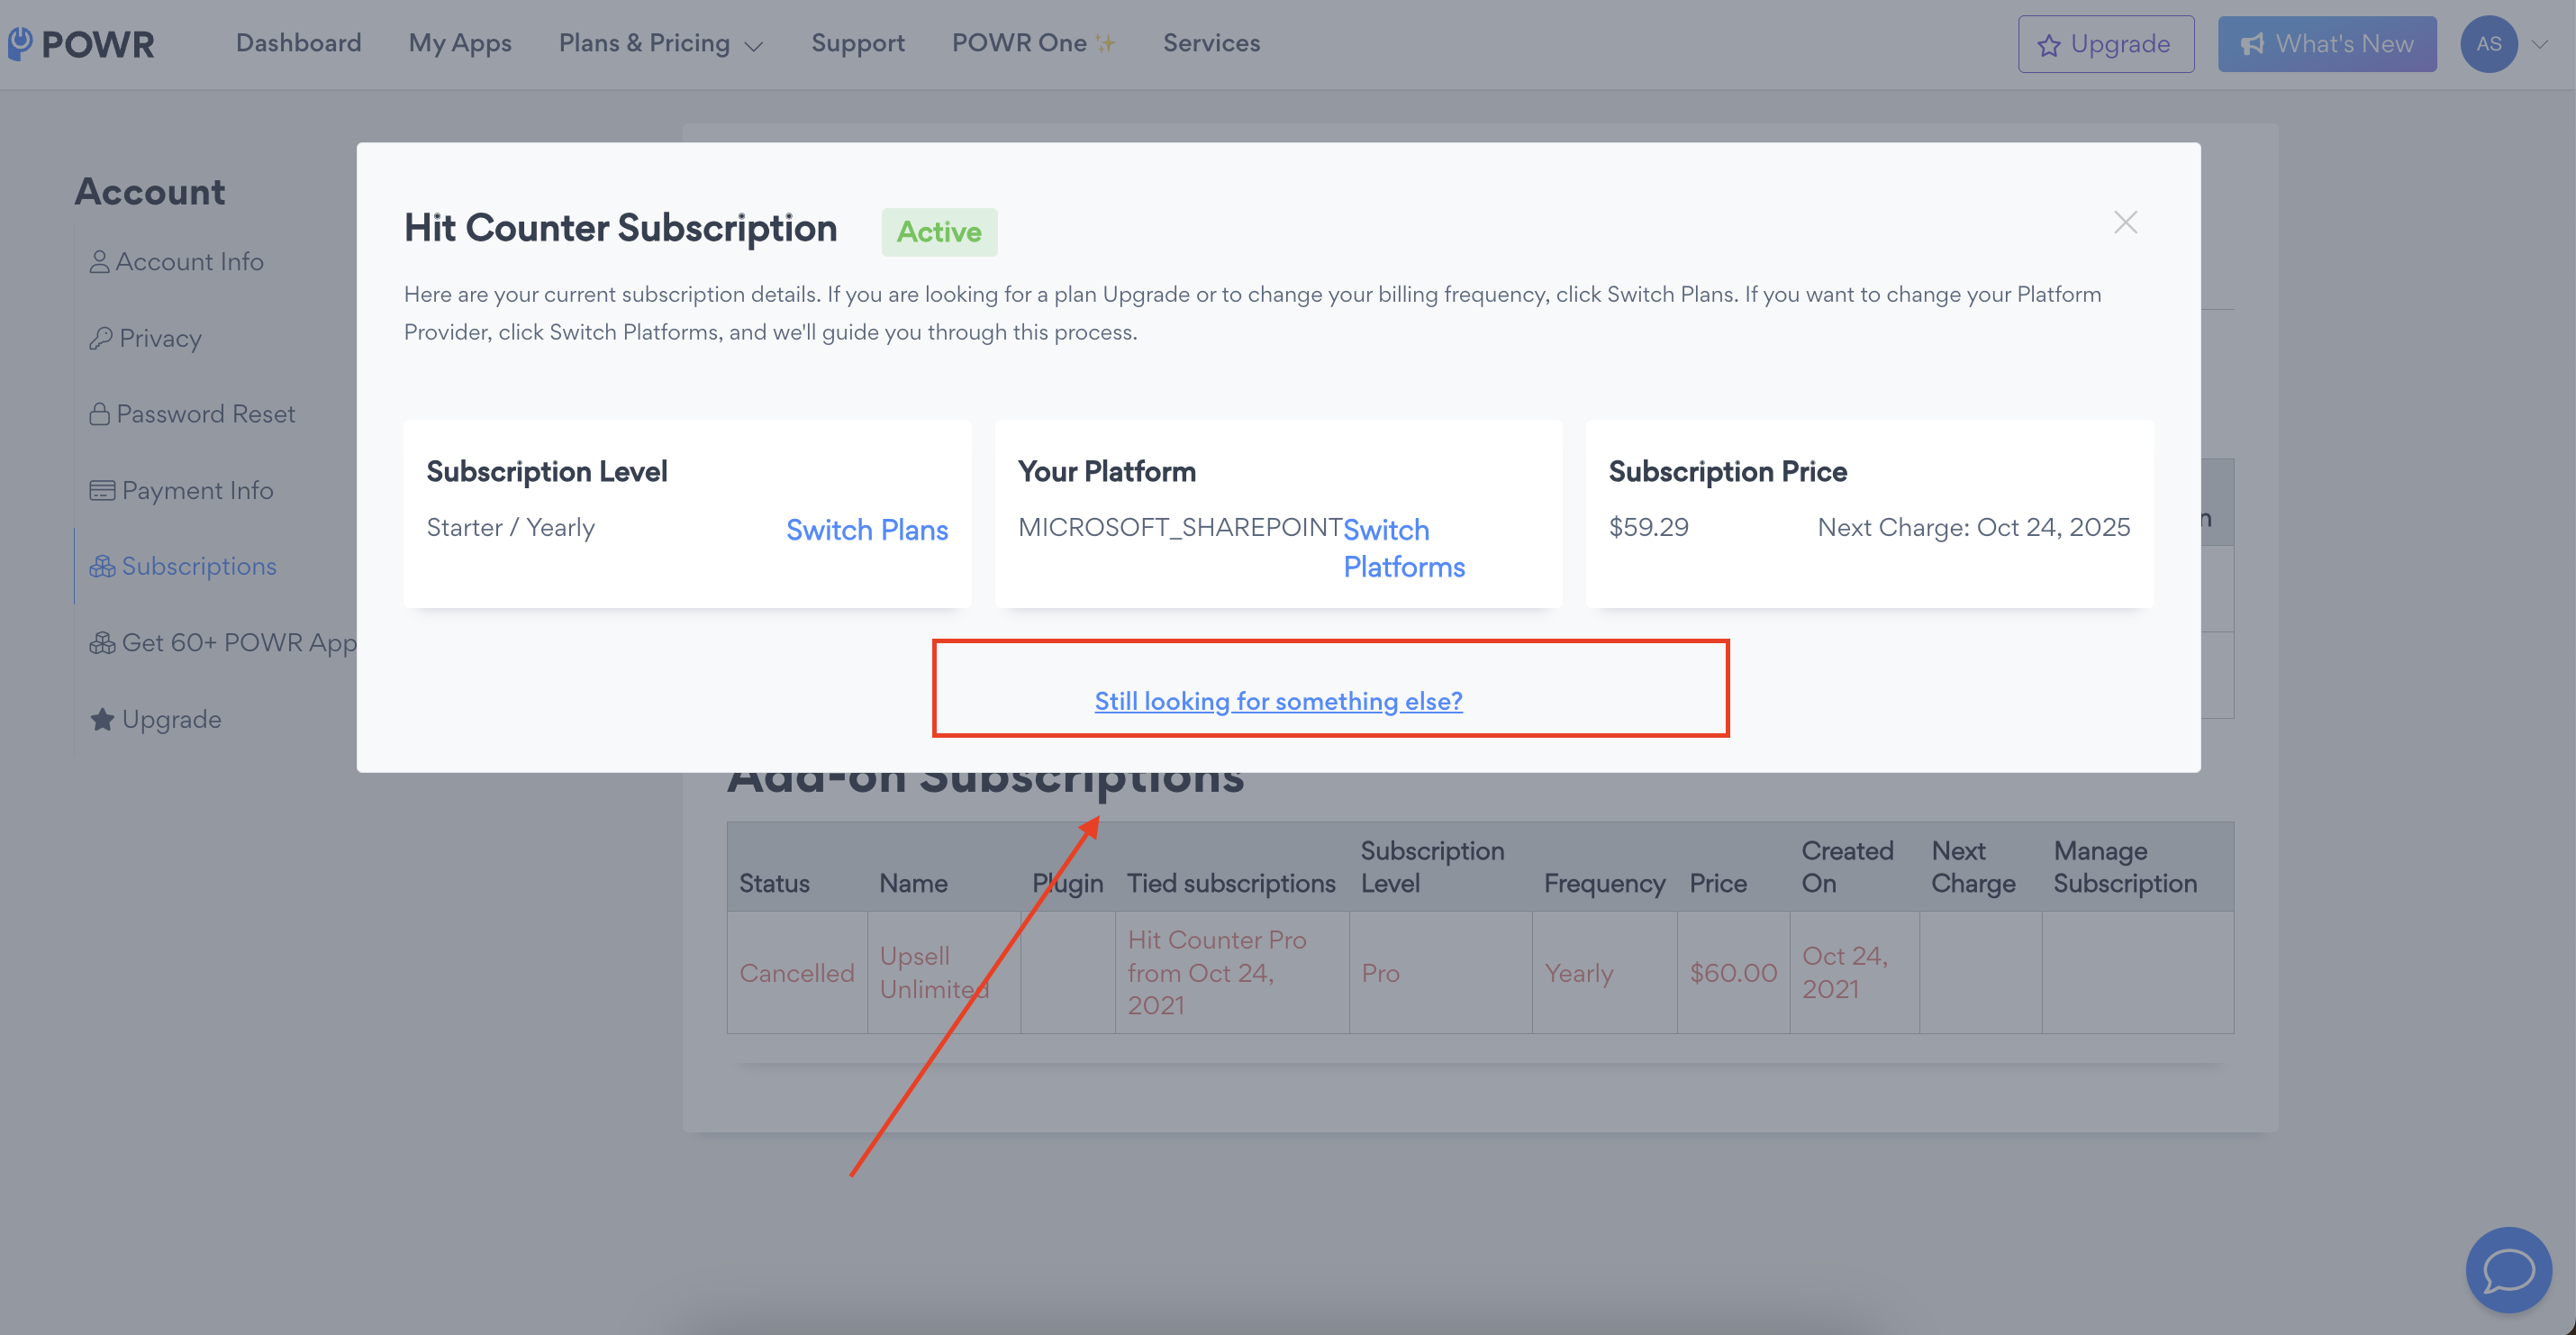2576x1335 pixels.
Task: Click the POWR logo icon
Action: pyautogui.click(x=20, y=43)
